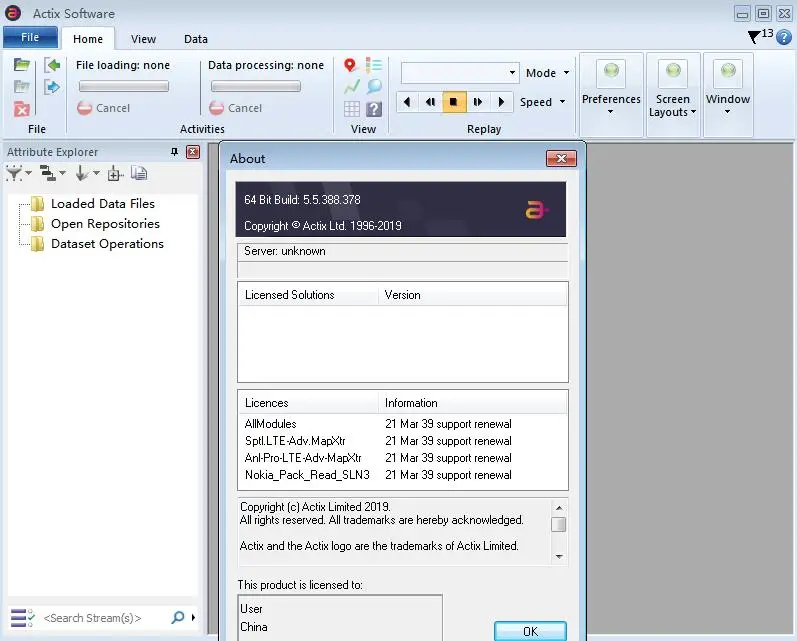Switch to the Data ribbon tab
Screen dimensions: 797x641
[196, 39]
